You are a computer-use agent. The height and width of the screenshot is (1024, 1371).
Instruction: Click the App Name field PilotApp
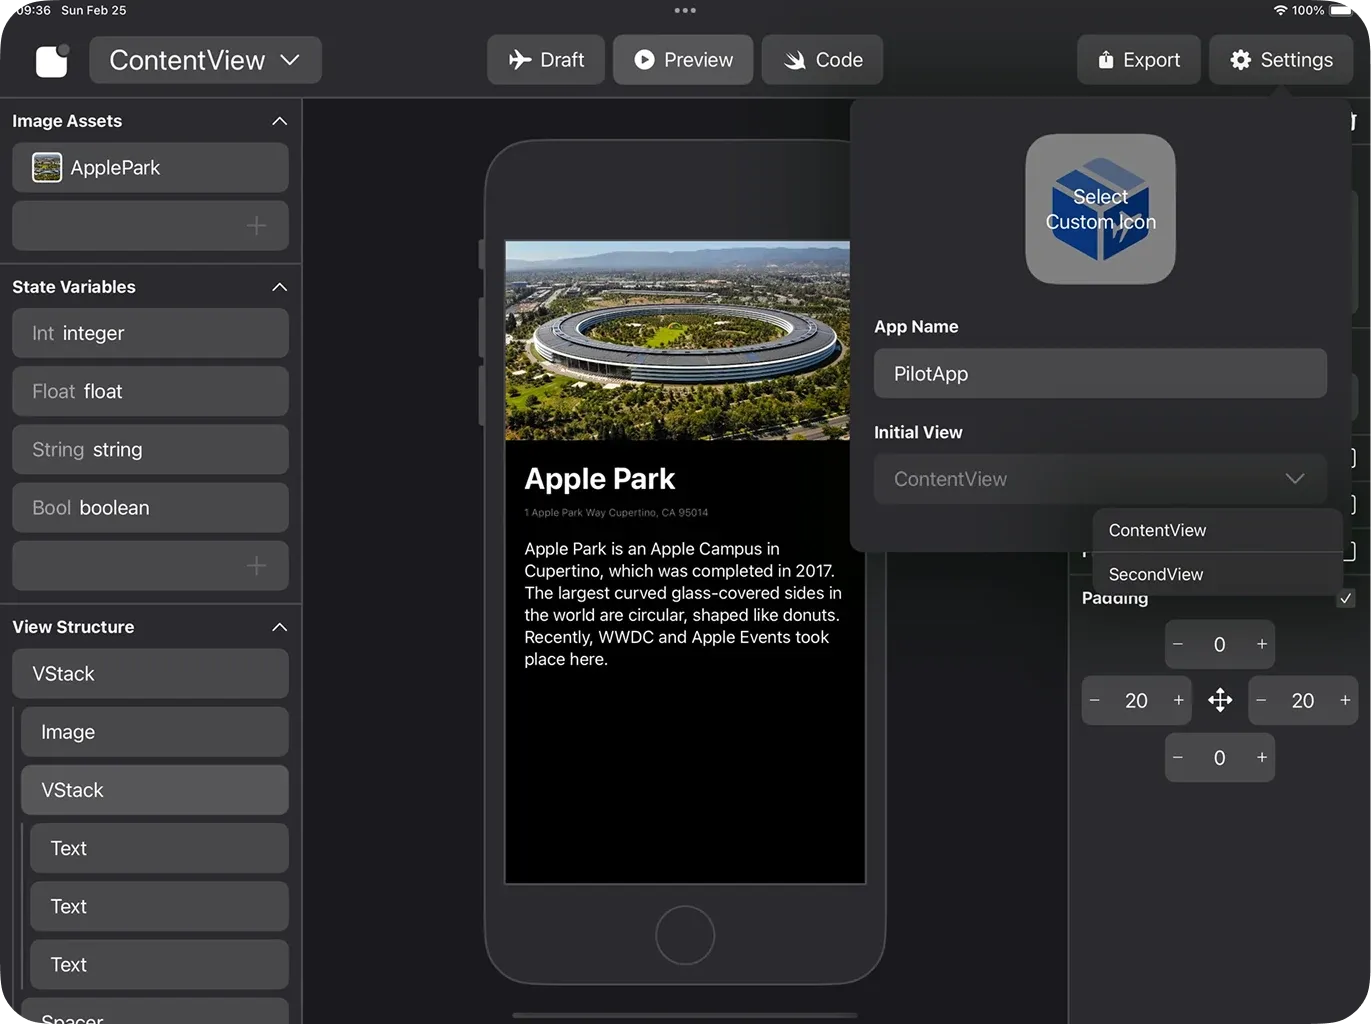pos(1100,373)
